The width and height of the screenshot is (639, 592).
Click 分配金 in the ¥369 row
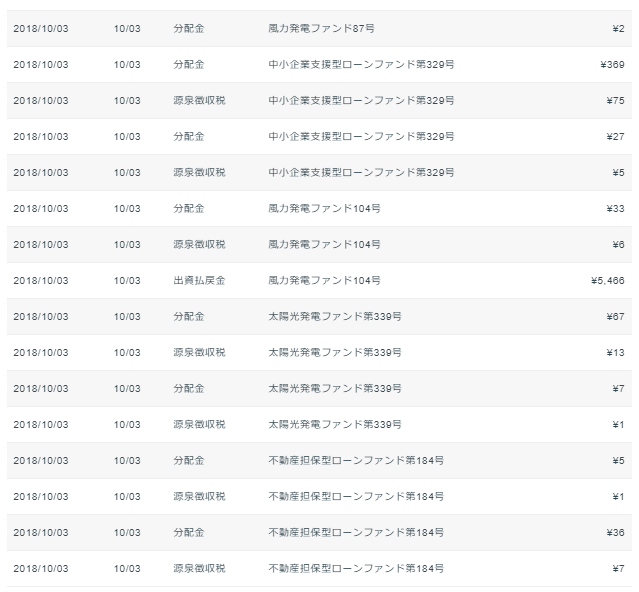[x=189, y=64]
